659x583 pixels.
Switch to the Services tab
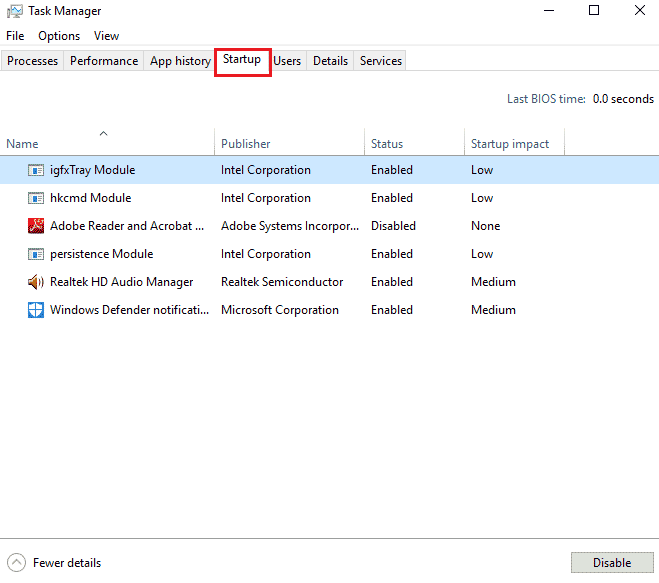tap(380, 61)
